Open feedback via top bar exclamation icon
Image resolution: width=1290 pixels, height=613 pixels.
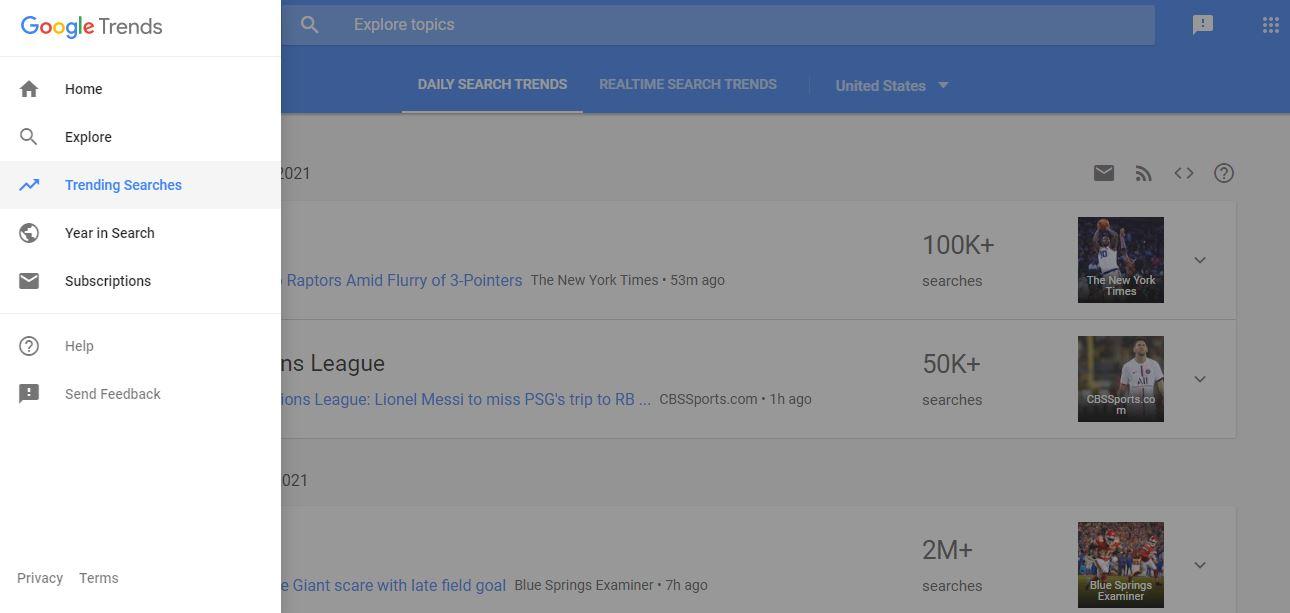[1203, 25]
